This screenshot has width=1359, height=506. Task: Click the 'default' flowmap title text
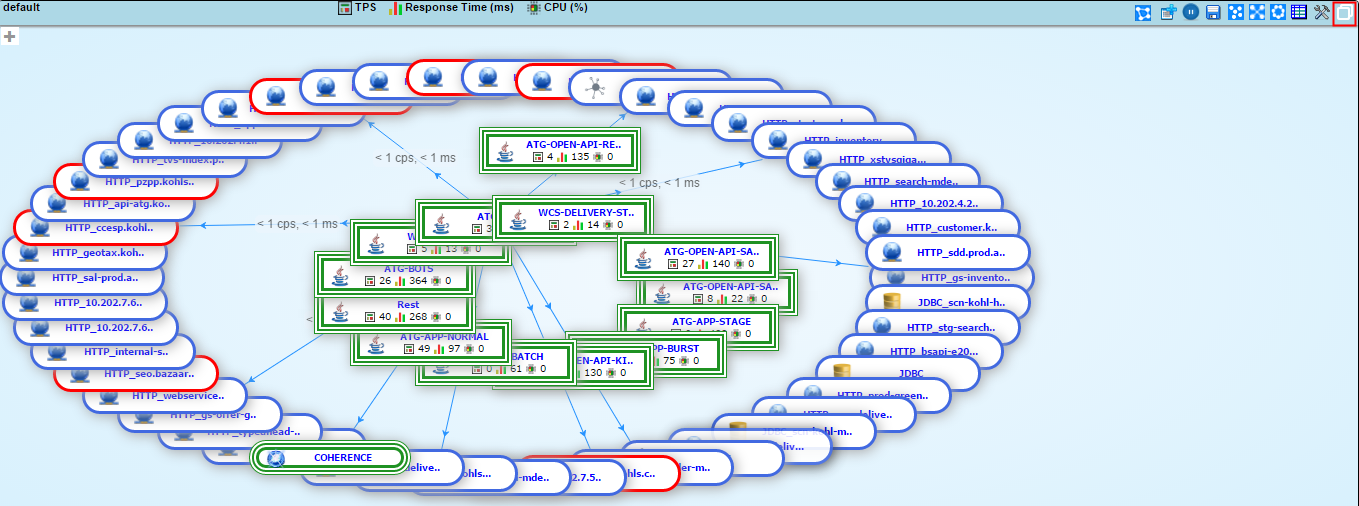20,7
